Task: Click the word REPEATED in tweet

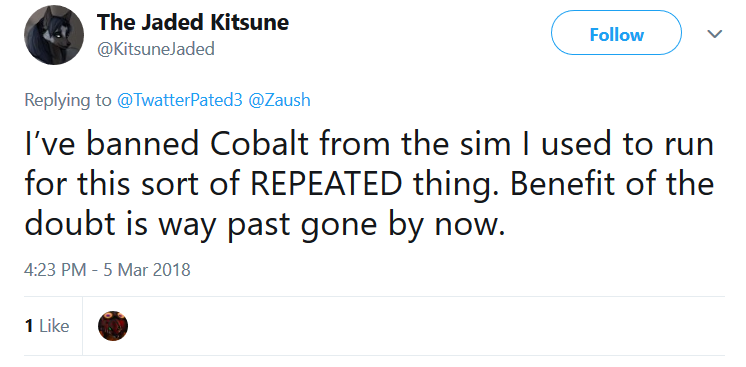Action: (326, 184)
